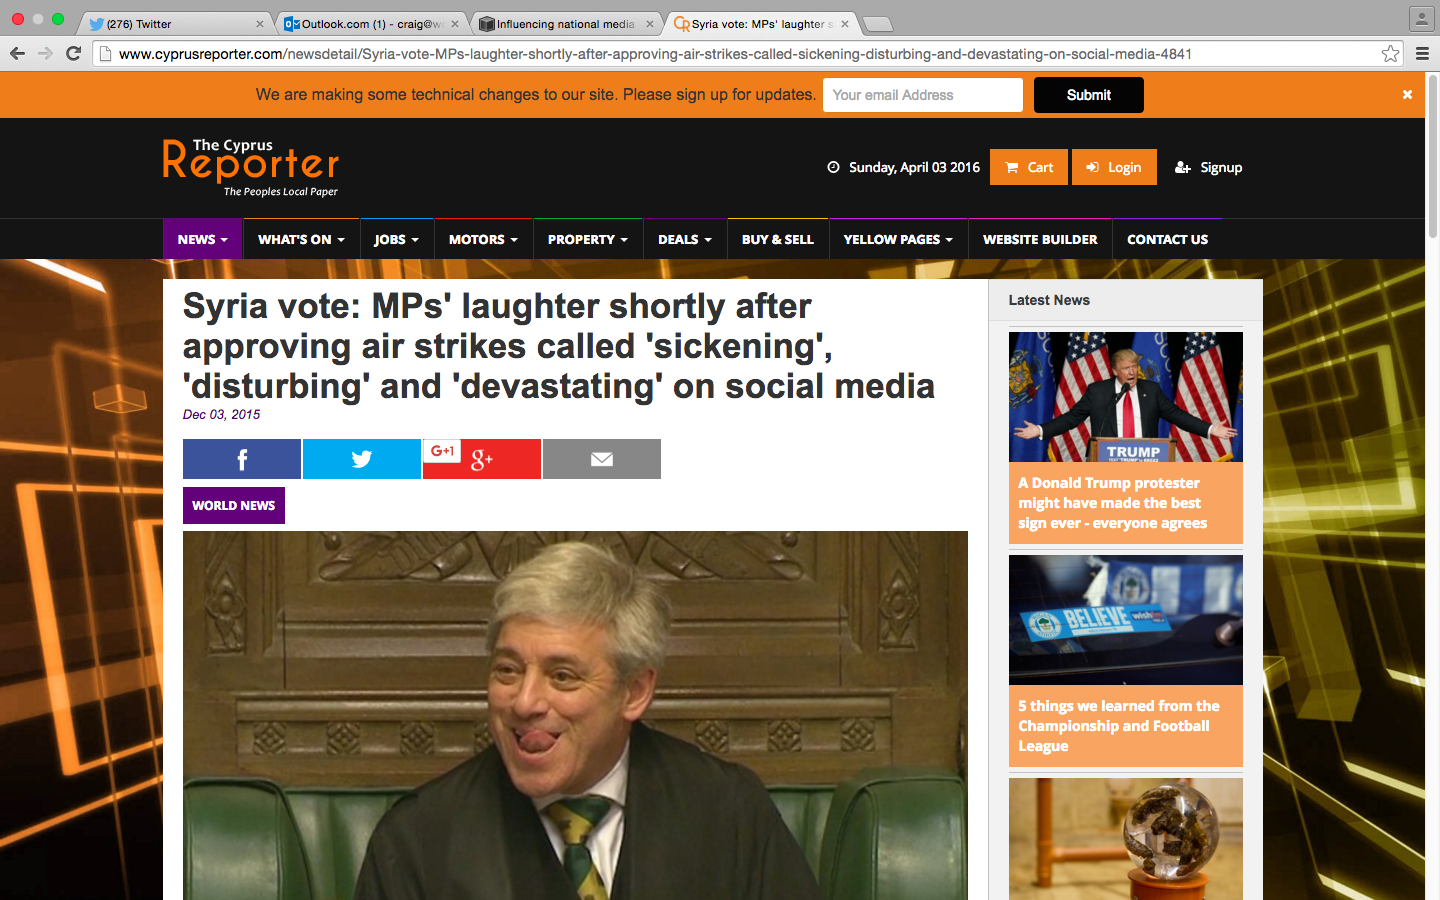
Task: Click the page vertical scrollbar
Action: click(1432, 155)
